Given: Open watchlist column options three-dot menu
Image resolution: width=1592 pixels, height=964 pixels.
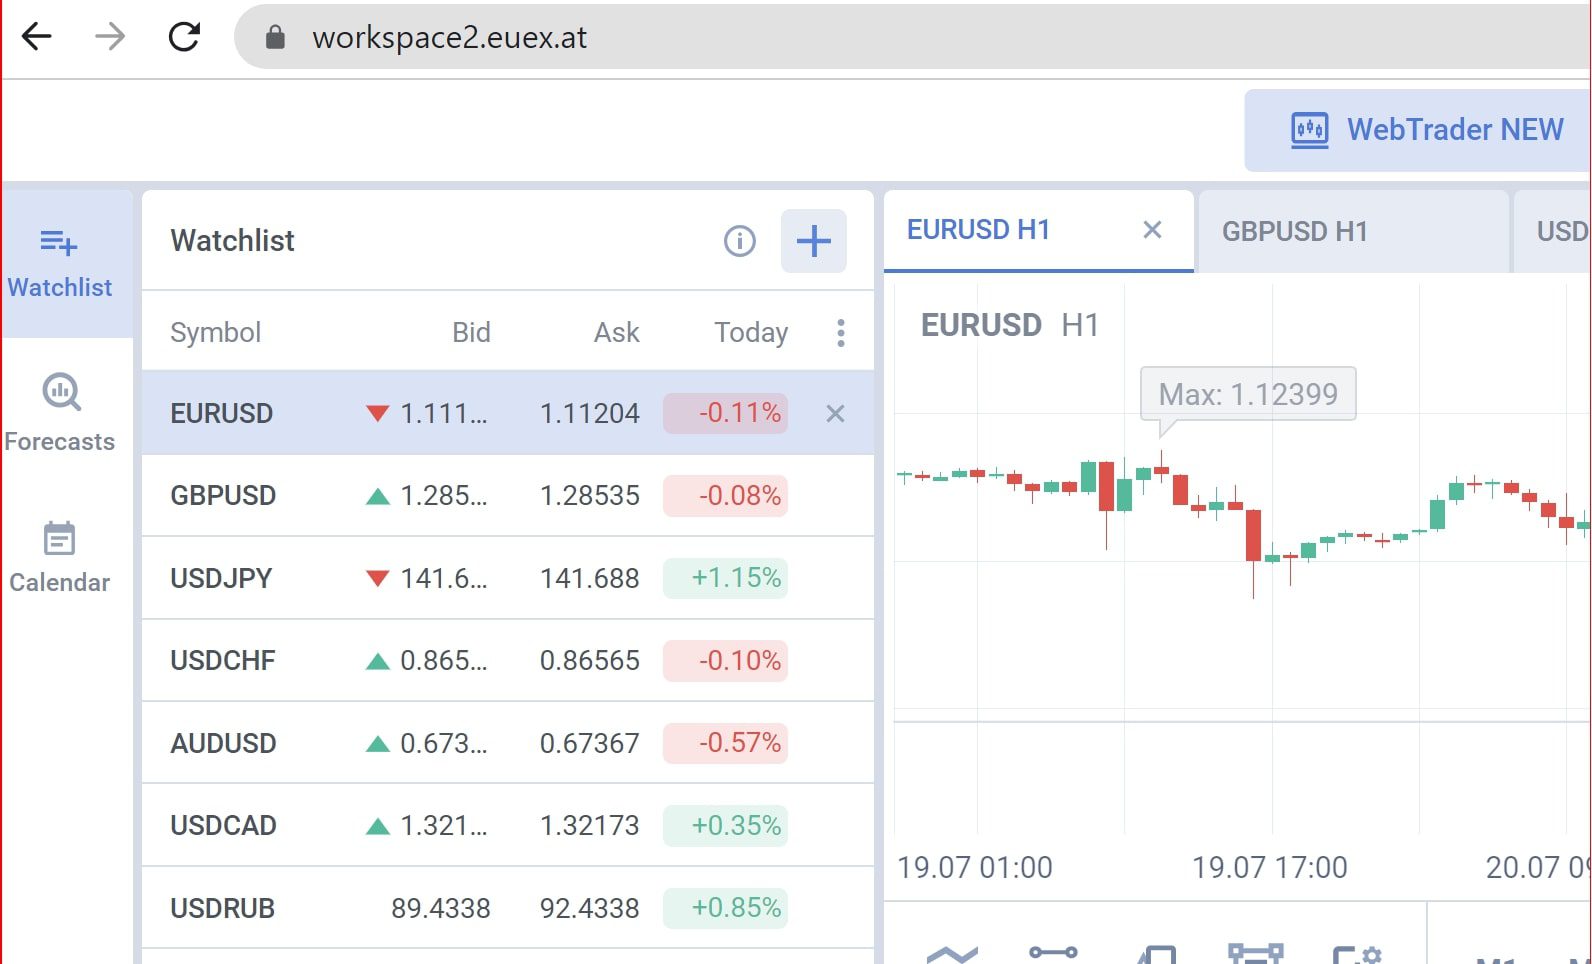Looking at the screenshot, I should (841, 333).
